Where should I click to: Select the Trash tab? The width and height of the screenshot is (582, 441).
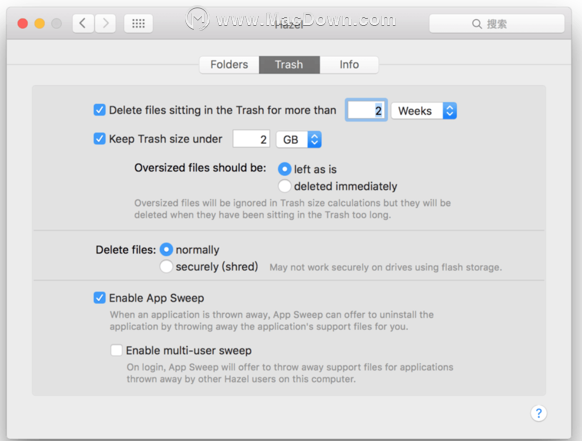(289, 65)
